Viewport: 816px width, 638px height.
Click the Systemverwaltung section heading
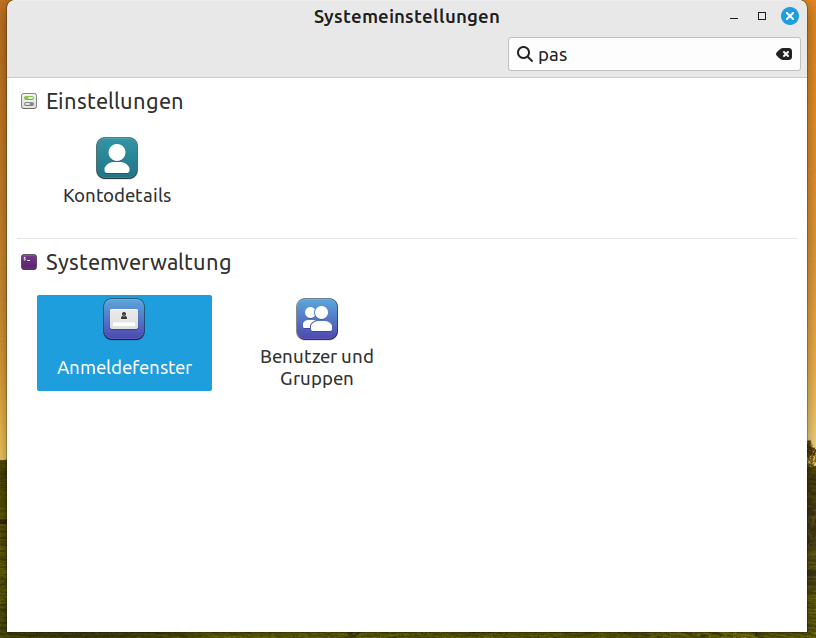click(138, 262)
